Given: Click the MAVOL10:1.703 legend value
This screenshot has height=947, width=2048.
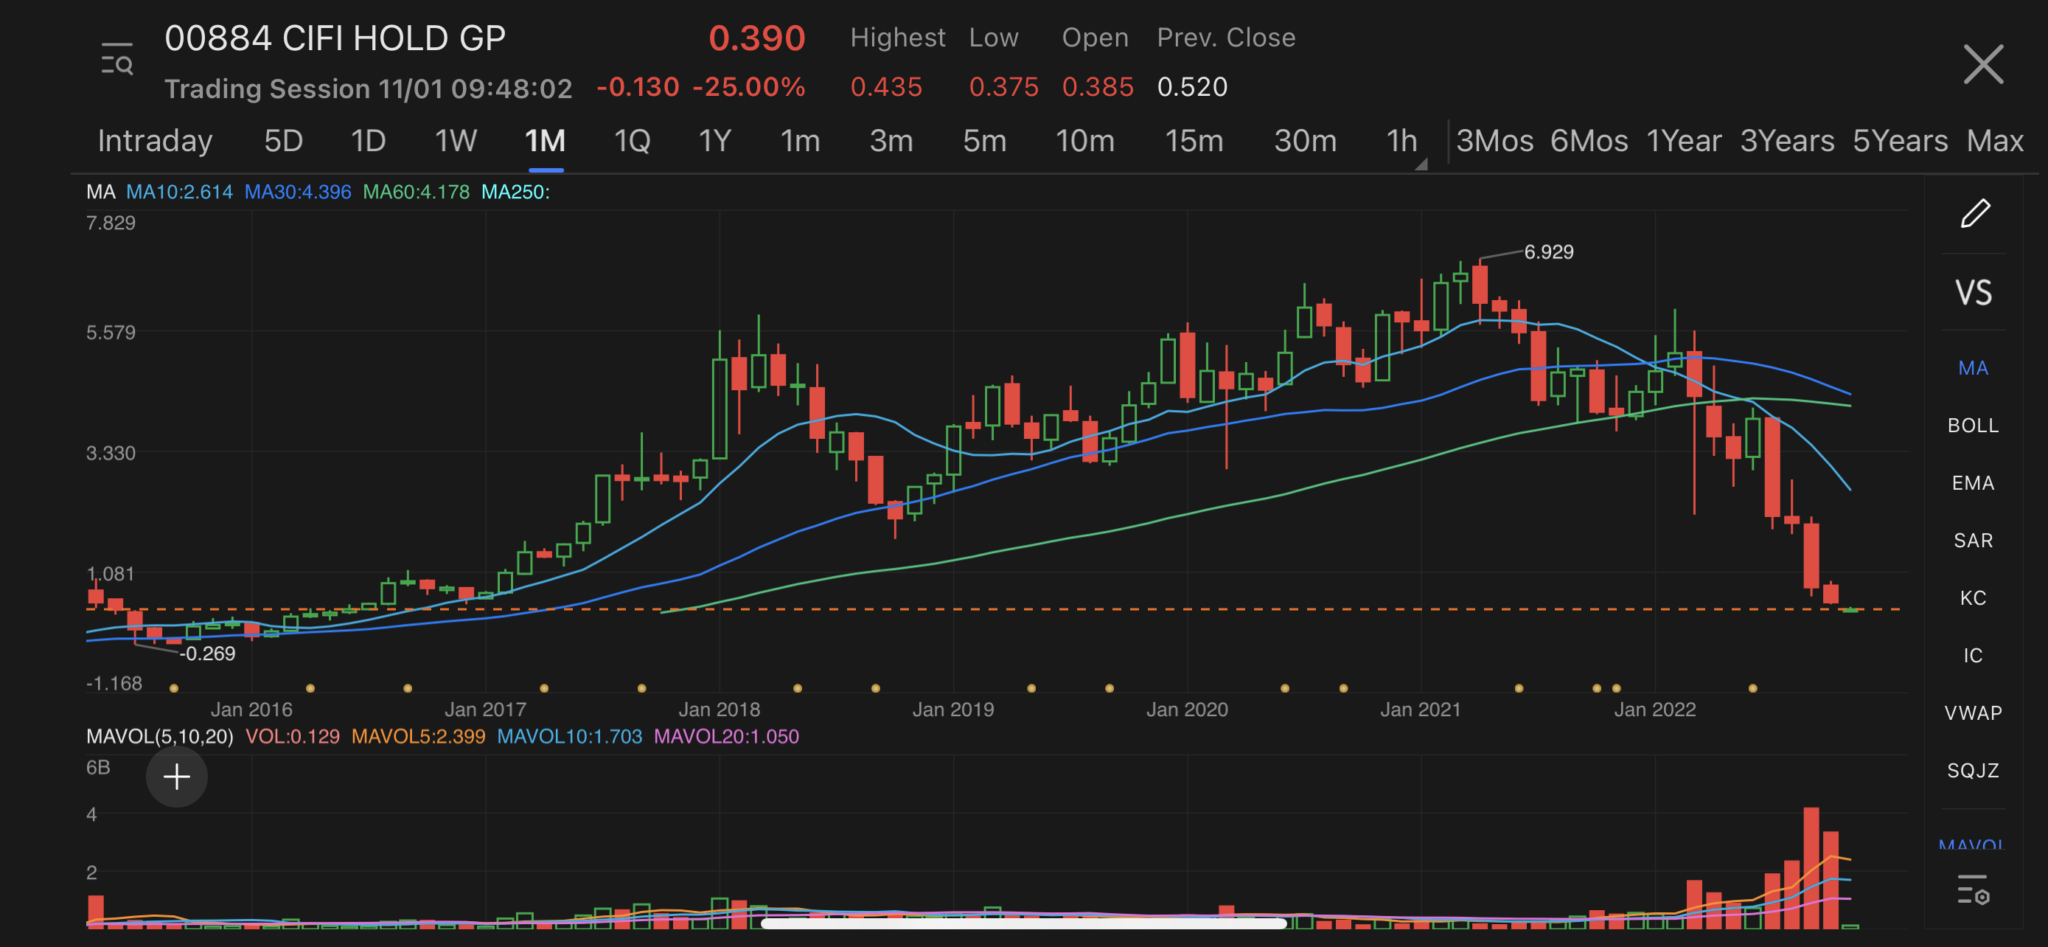Looking at the screenshot, I should (x=569, y=737).
